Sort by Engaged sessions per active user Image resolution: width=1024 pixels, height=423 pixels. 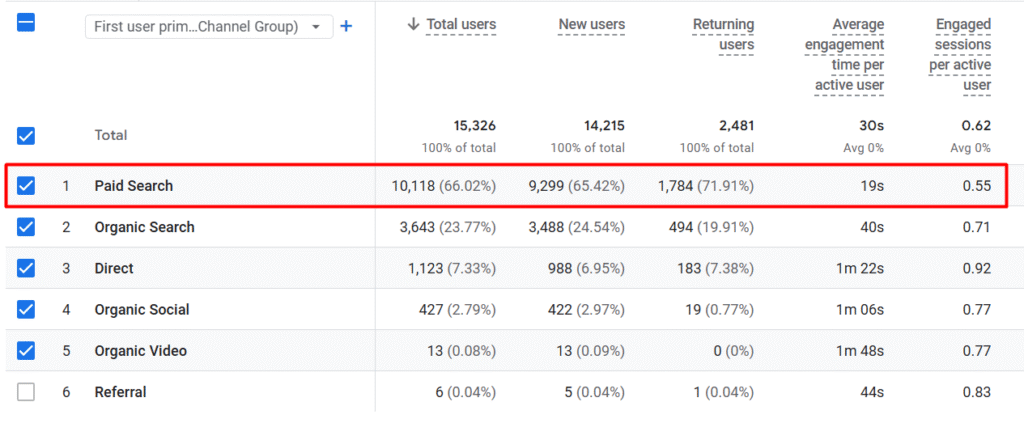click(x=960, y=55)
